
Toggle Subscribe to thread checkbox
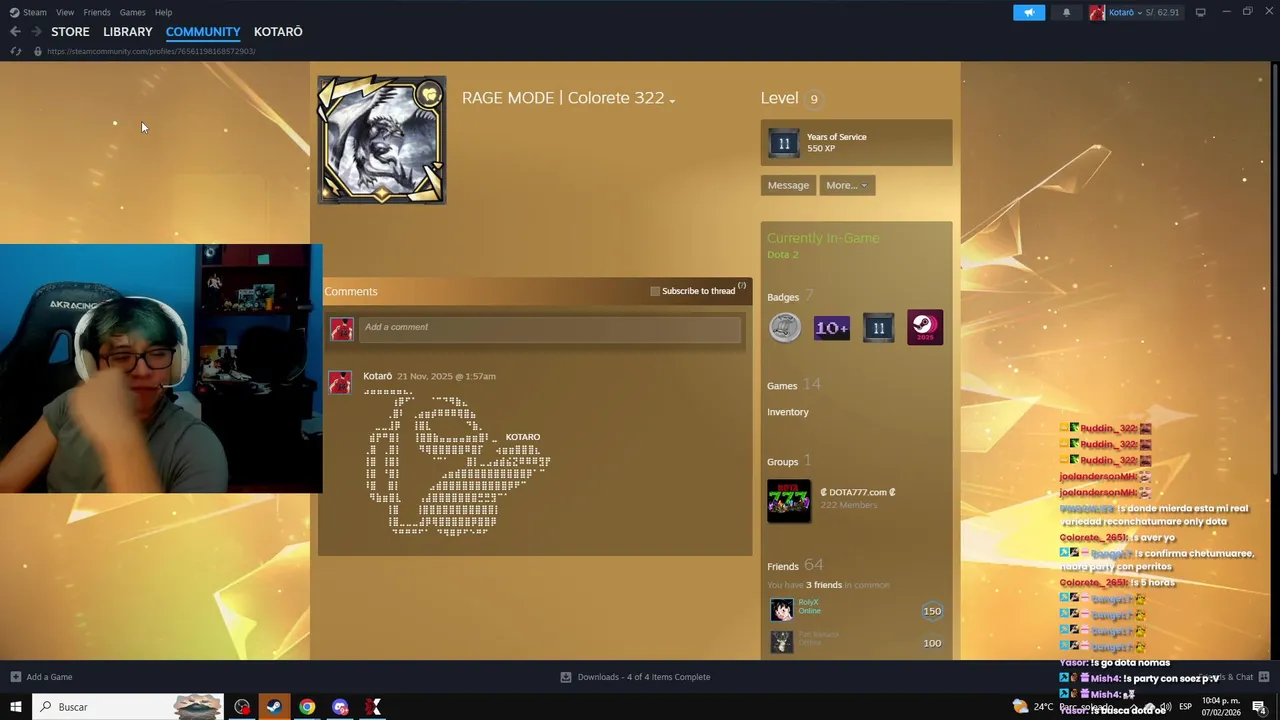point(655,291)
